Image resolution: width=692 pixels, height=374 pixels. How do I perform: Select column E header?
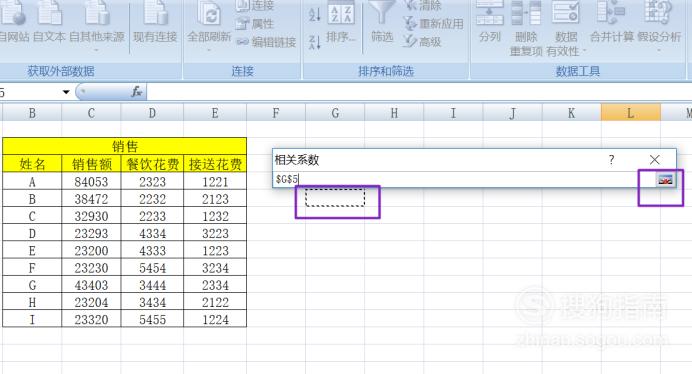click(215, 113)
